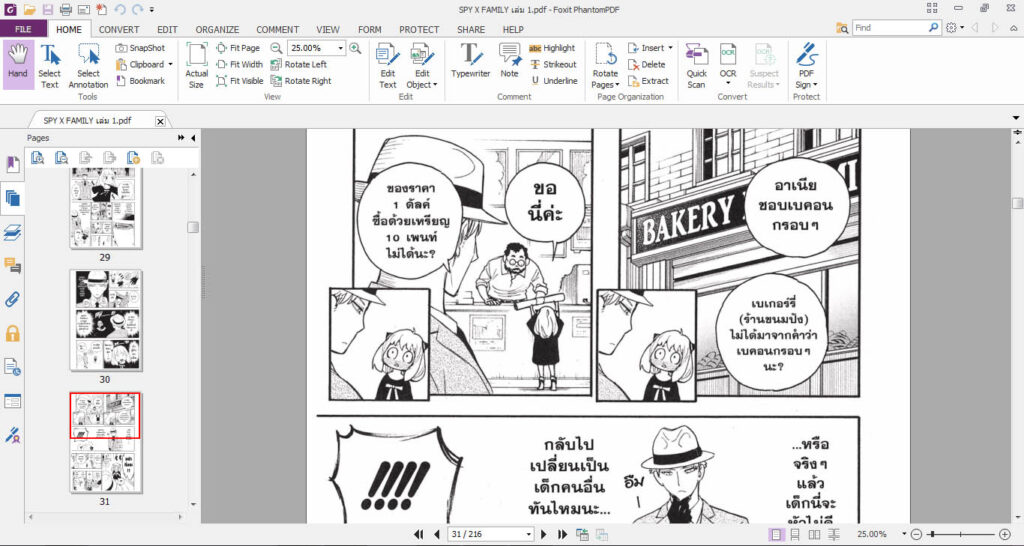Add a Note comment
The width and height of the screenshot is (1024, 546).
point(509,61)
